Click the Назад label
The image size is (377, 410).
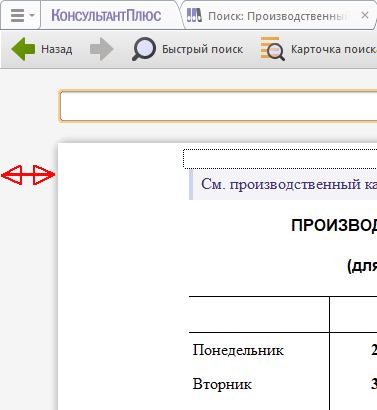(x=57, y=49)
